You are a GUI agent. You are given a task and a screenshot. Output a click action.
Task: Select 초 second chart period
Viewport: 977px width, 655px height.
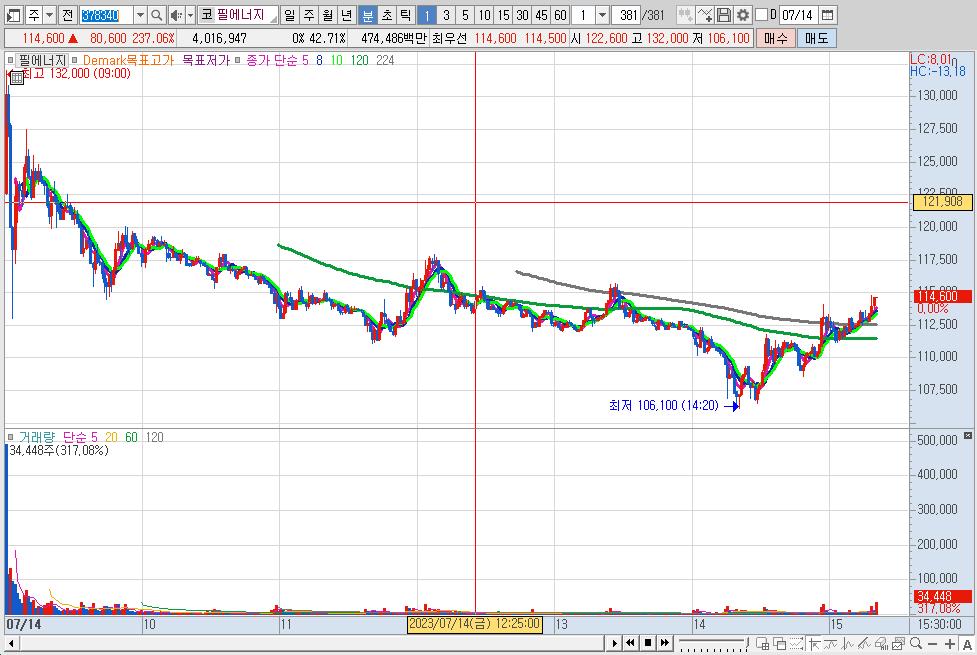[387, 15]
